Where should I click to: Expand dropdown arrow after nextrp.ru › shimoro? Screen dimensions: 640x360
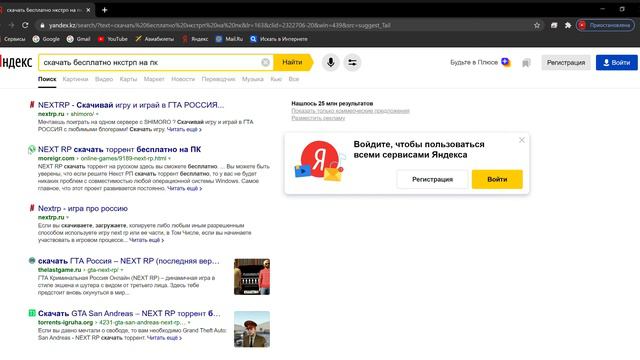pos(97,114)
